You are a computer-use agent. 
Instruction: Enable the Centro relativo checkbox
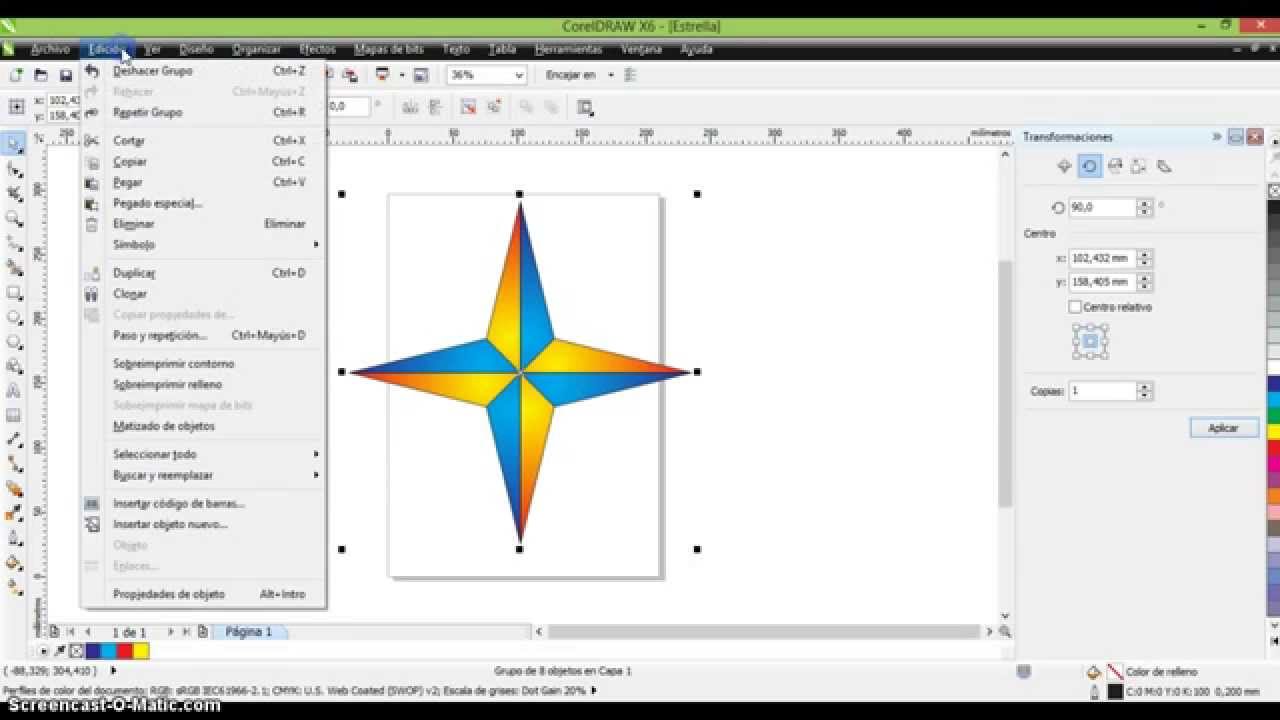pos(1075,307)
